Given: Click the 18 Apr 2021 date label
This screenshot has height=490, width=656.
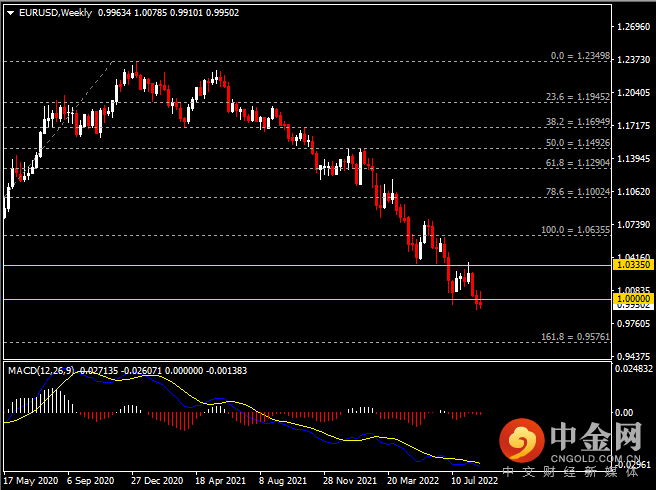Looking at the screenshot, I should click(x=220, y=481).
